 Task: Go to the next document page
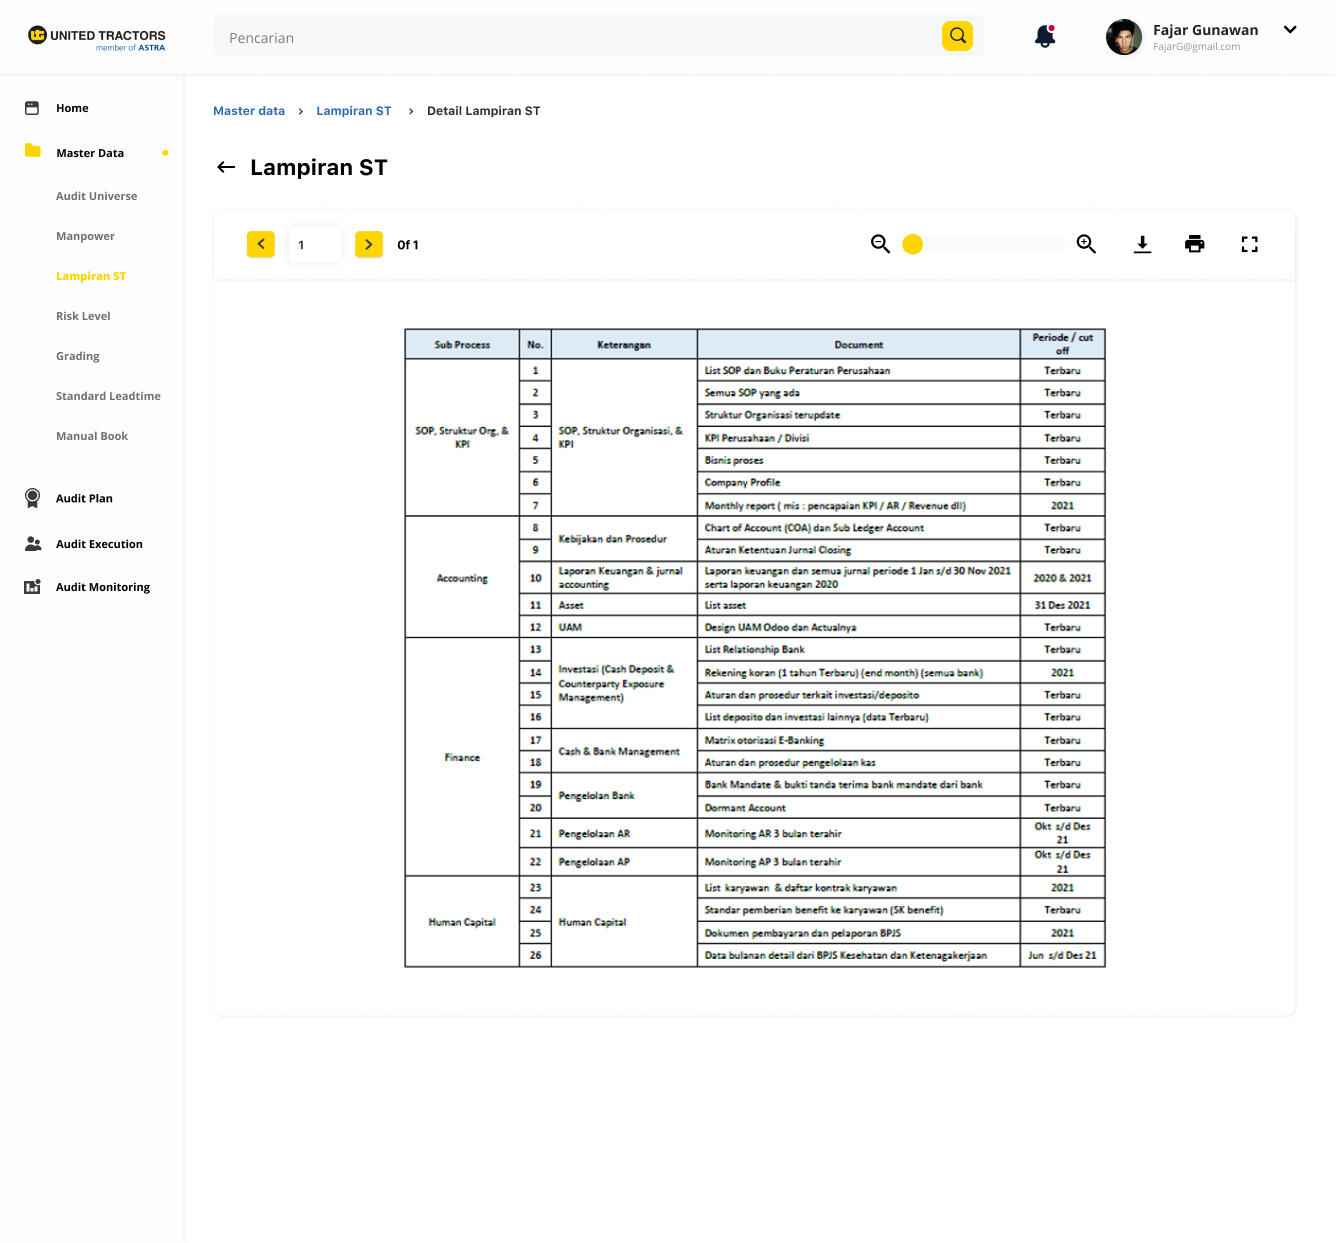coord(369,244)
